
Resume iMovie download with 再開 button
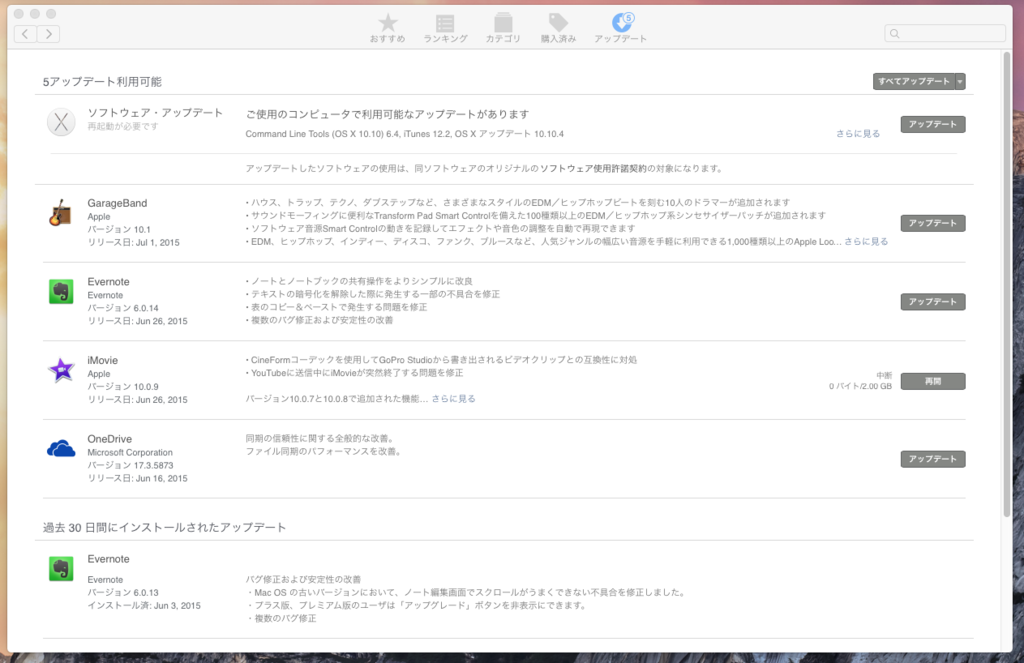point(933,381)
